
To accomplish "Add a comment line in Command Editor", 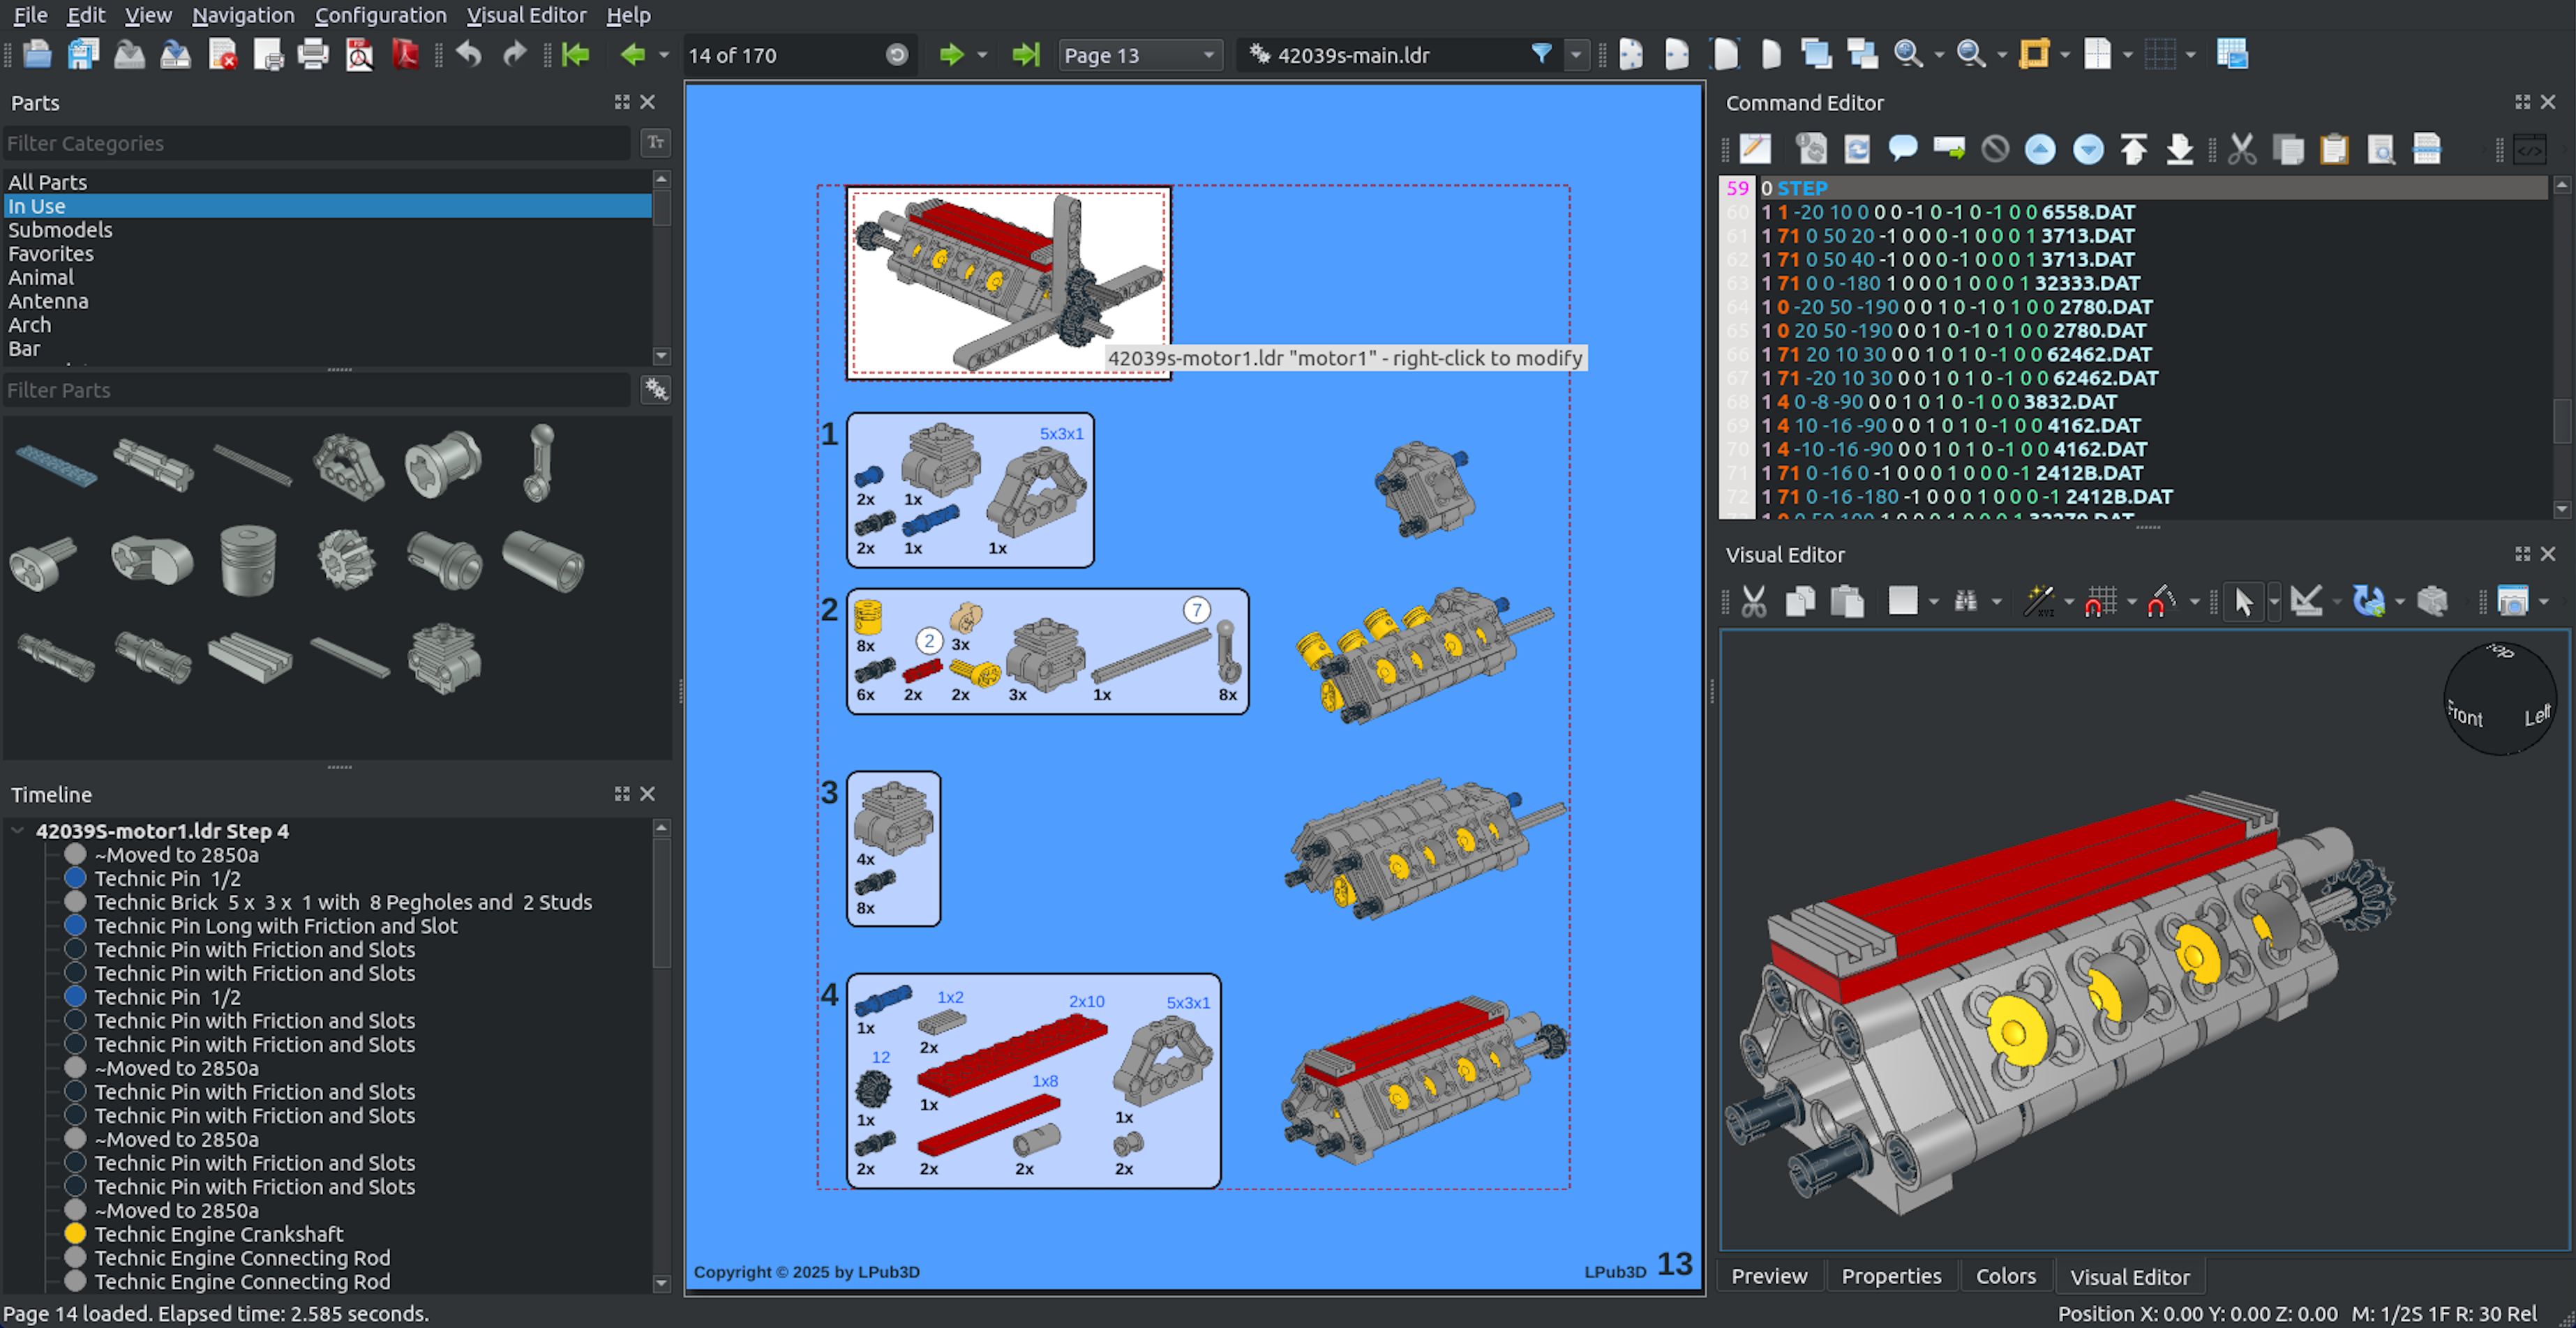I will click(x=1903, y=149).
